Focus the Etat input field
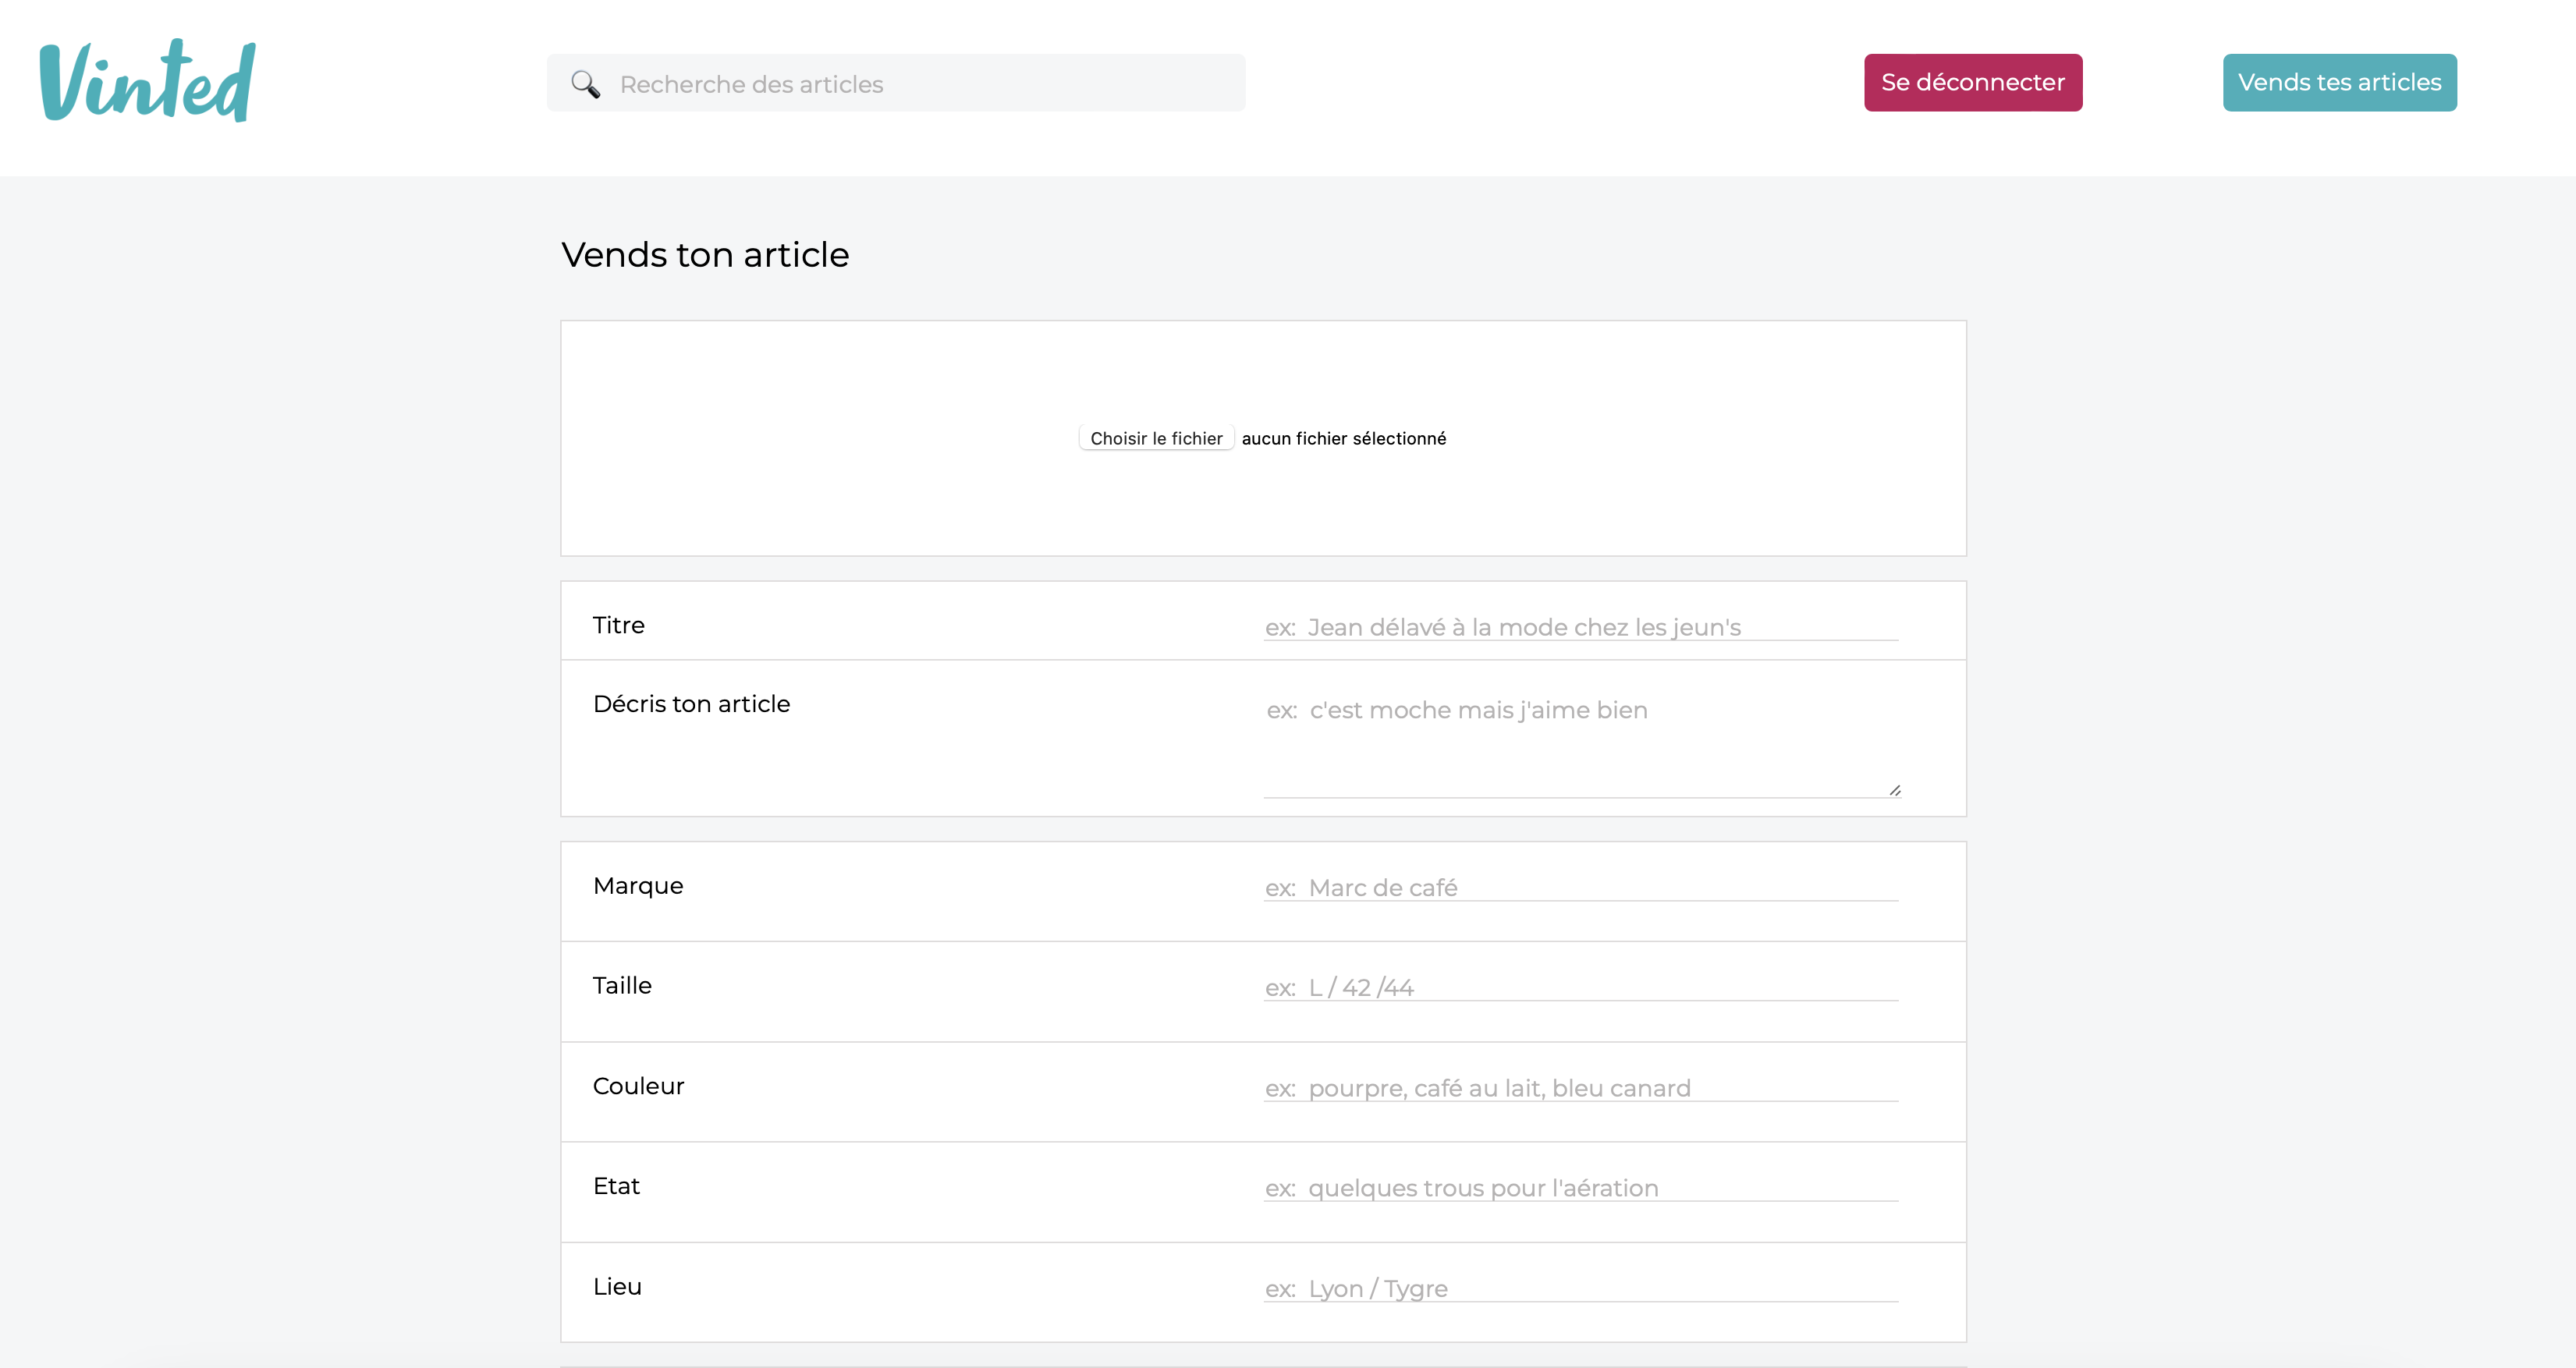The height and width of the screenshot is (1368, 2576). coord(1578,1189)
